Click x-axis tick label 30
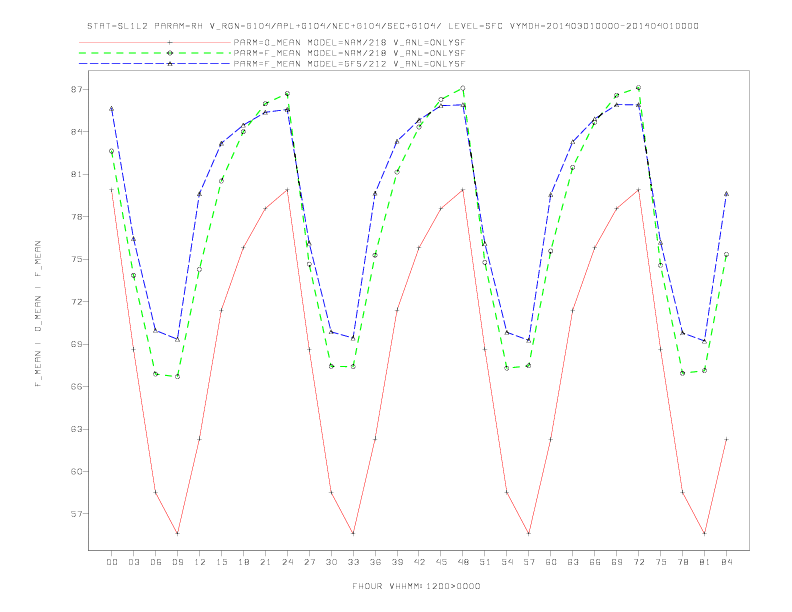The width and height of the screenshot is (792, 612). 331,562
